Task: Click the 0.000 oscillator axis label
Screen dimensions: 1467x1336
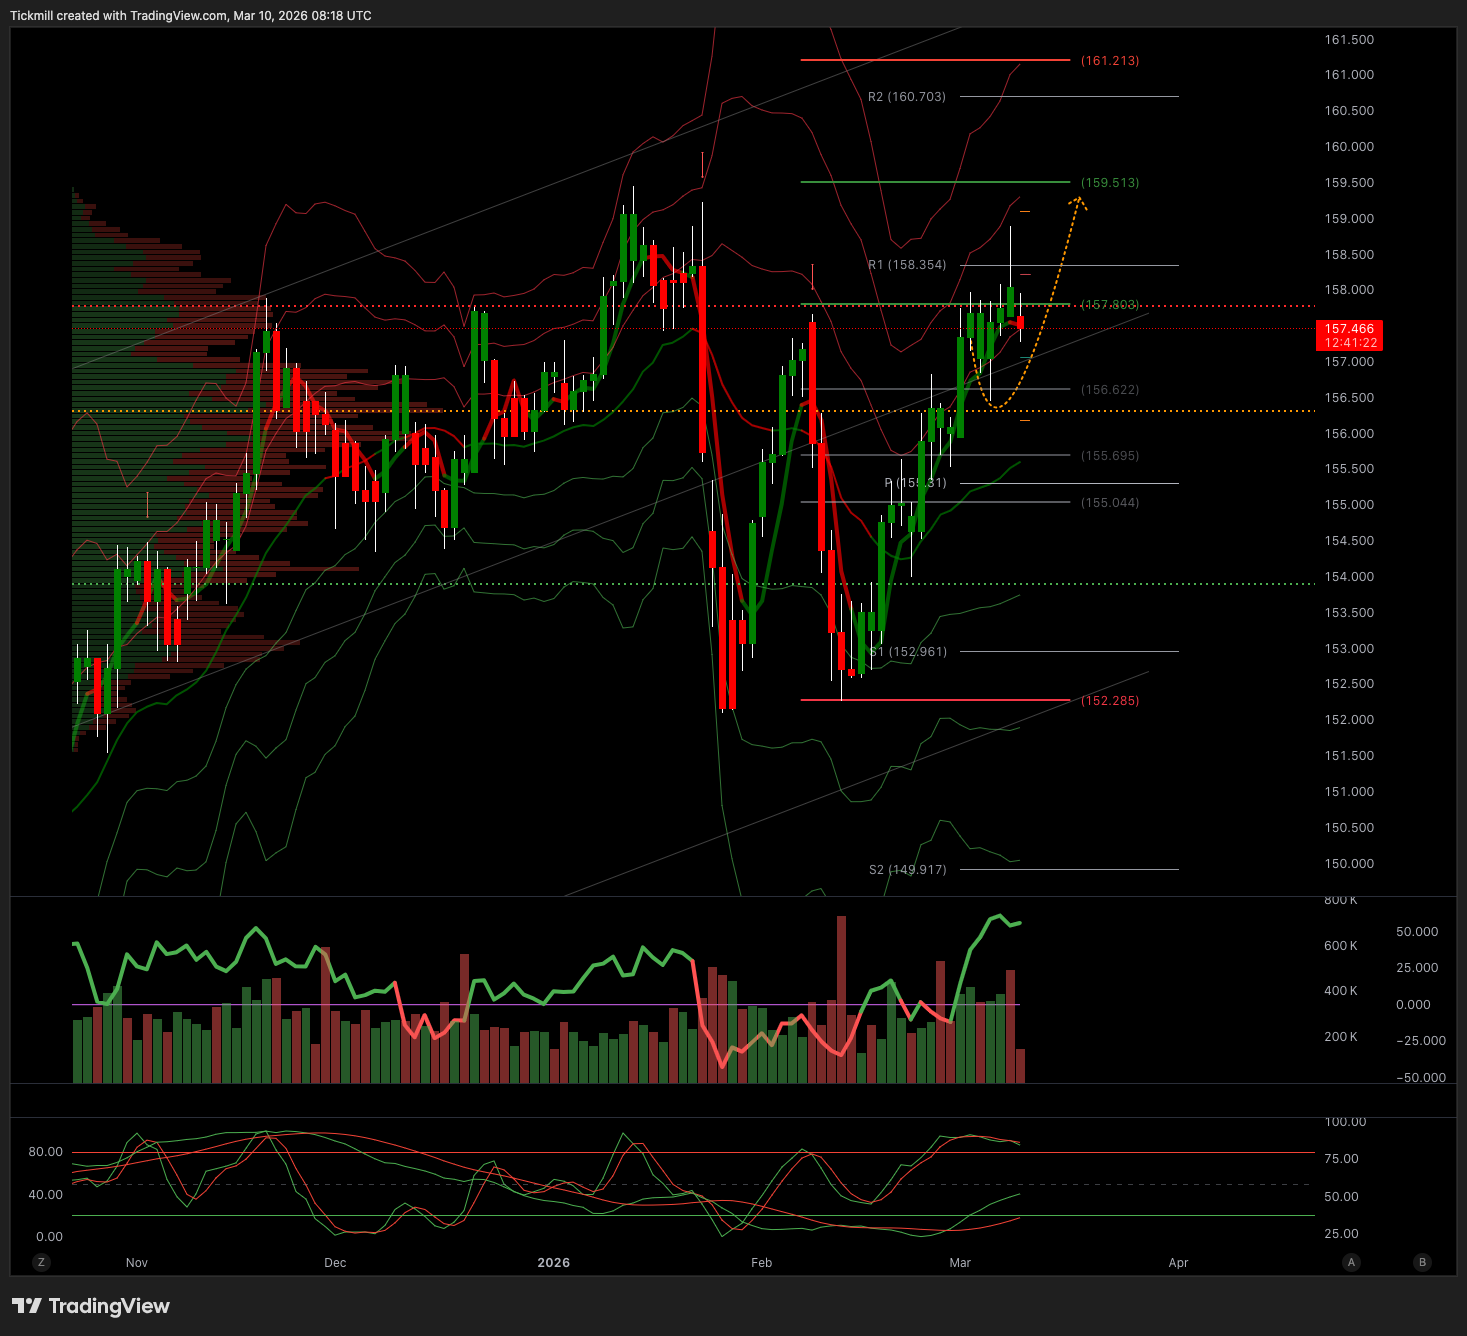Action: [x=1413, y=1005]
